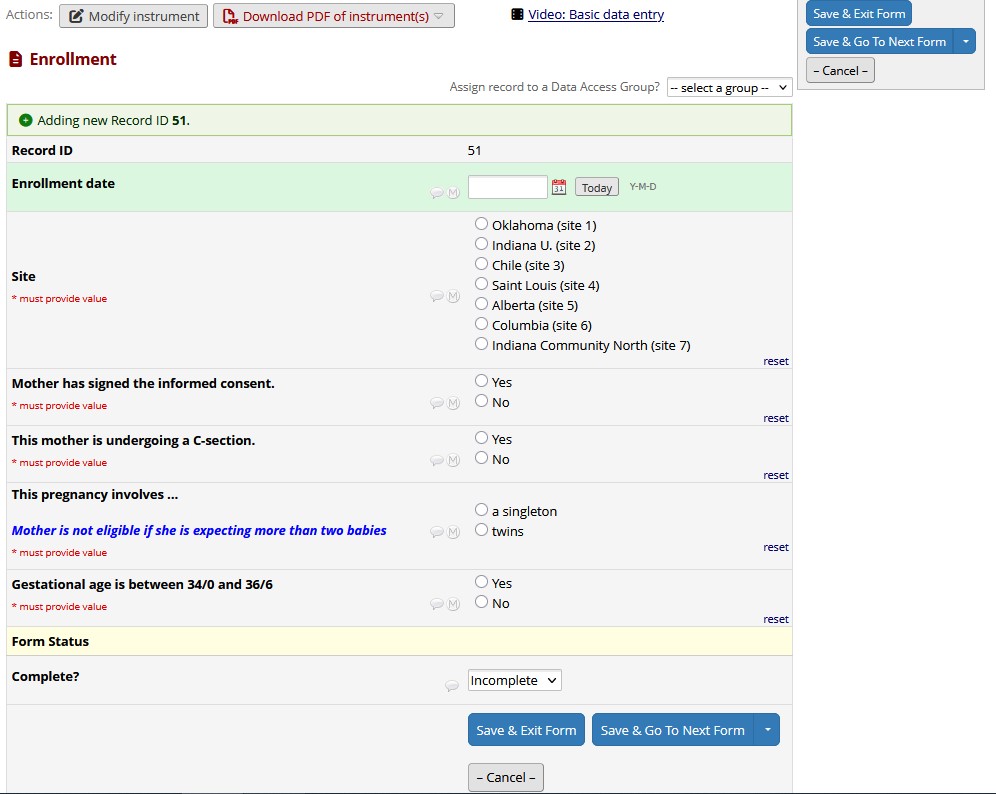Open comment balloon for pregnancy involves field

tap(437, 532)
